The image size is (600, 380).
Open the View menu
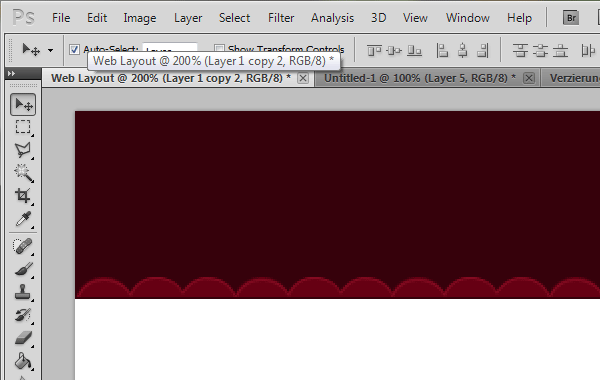click(x=415, y=18)
